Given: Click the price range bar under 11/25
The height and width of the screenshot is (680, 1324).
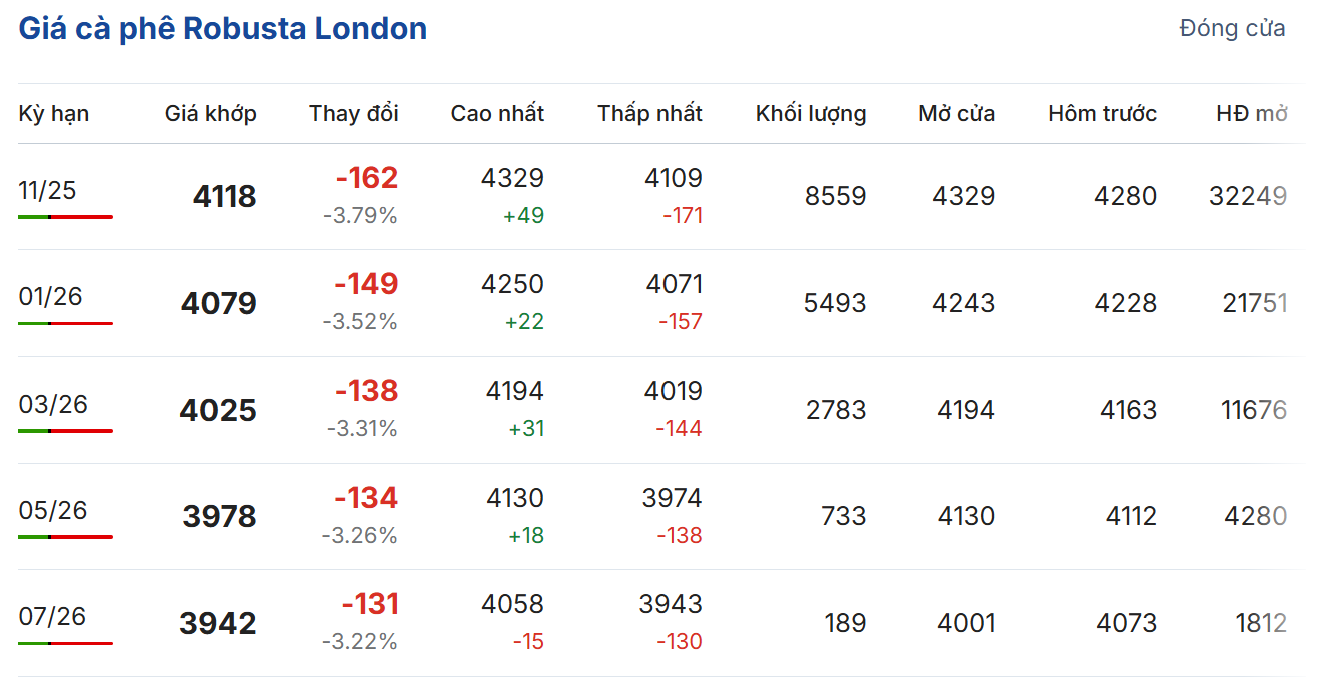Looking at the screenshot, I should (65, 217).
